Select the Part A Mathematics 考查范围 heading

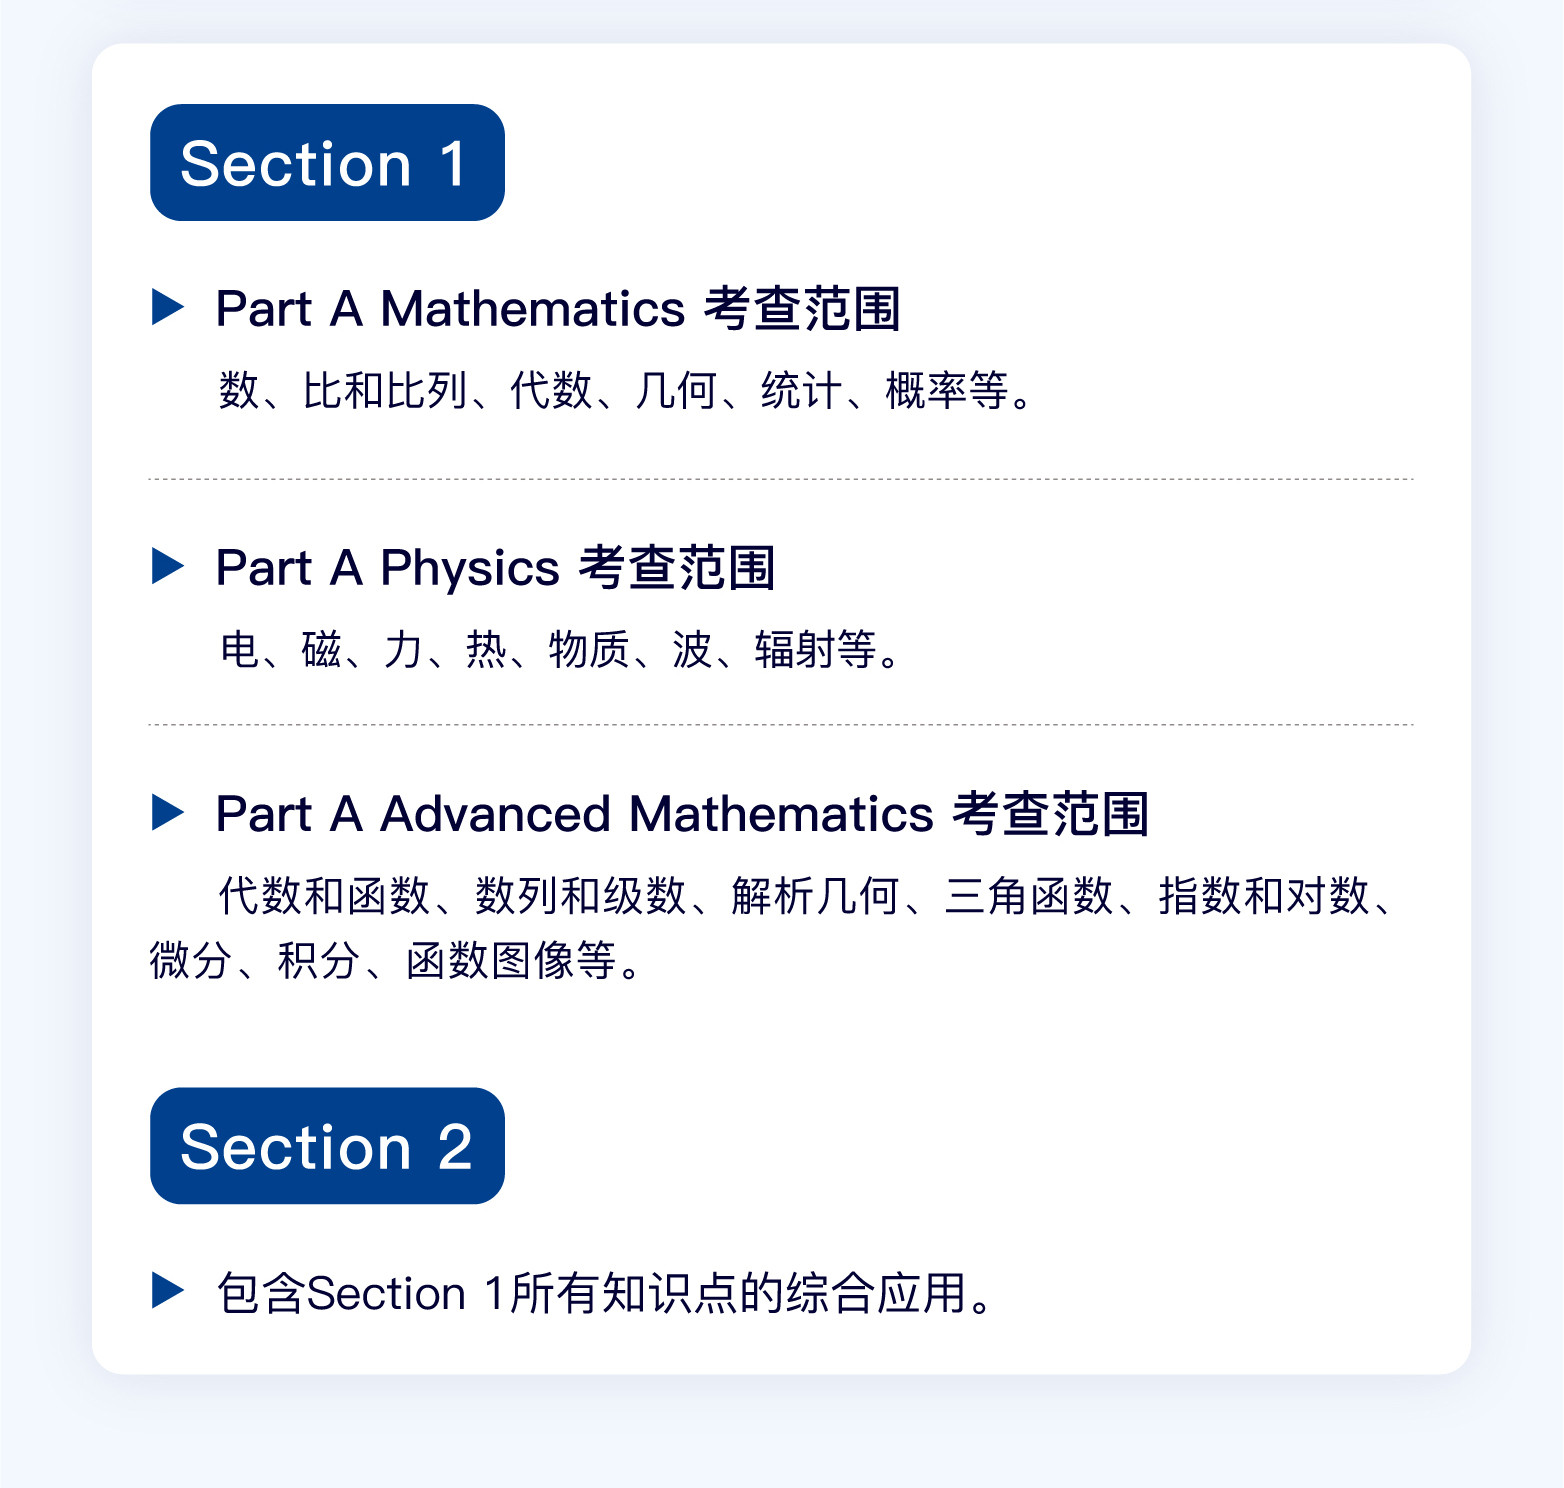[558, 308]
